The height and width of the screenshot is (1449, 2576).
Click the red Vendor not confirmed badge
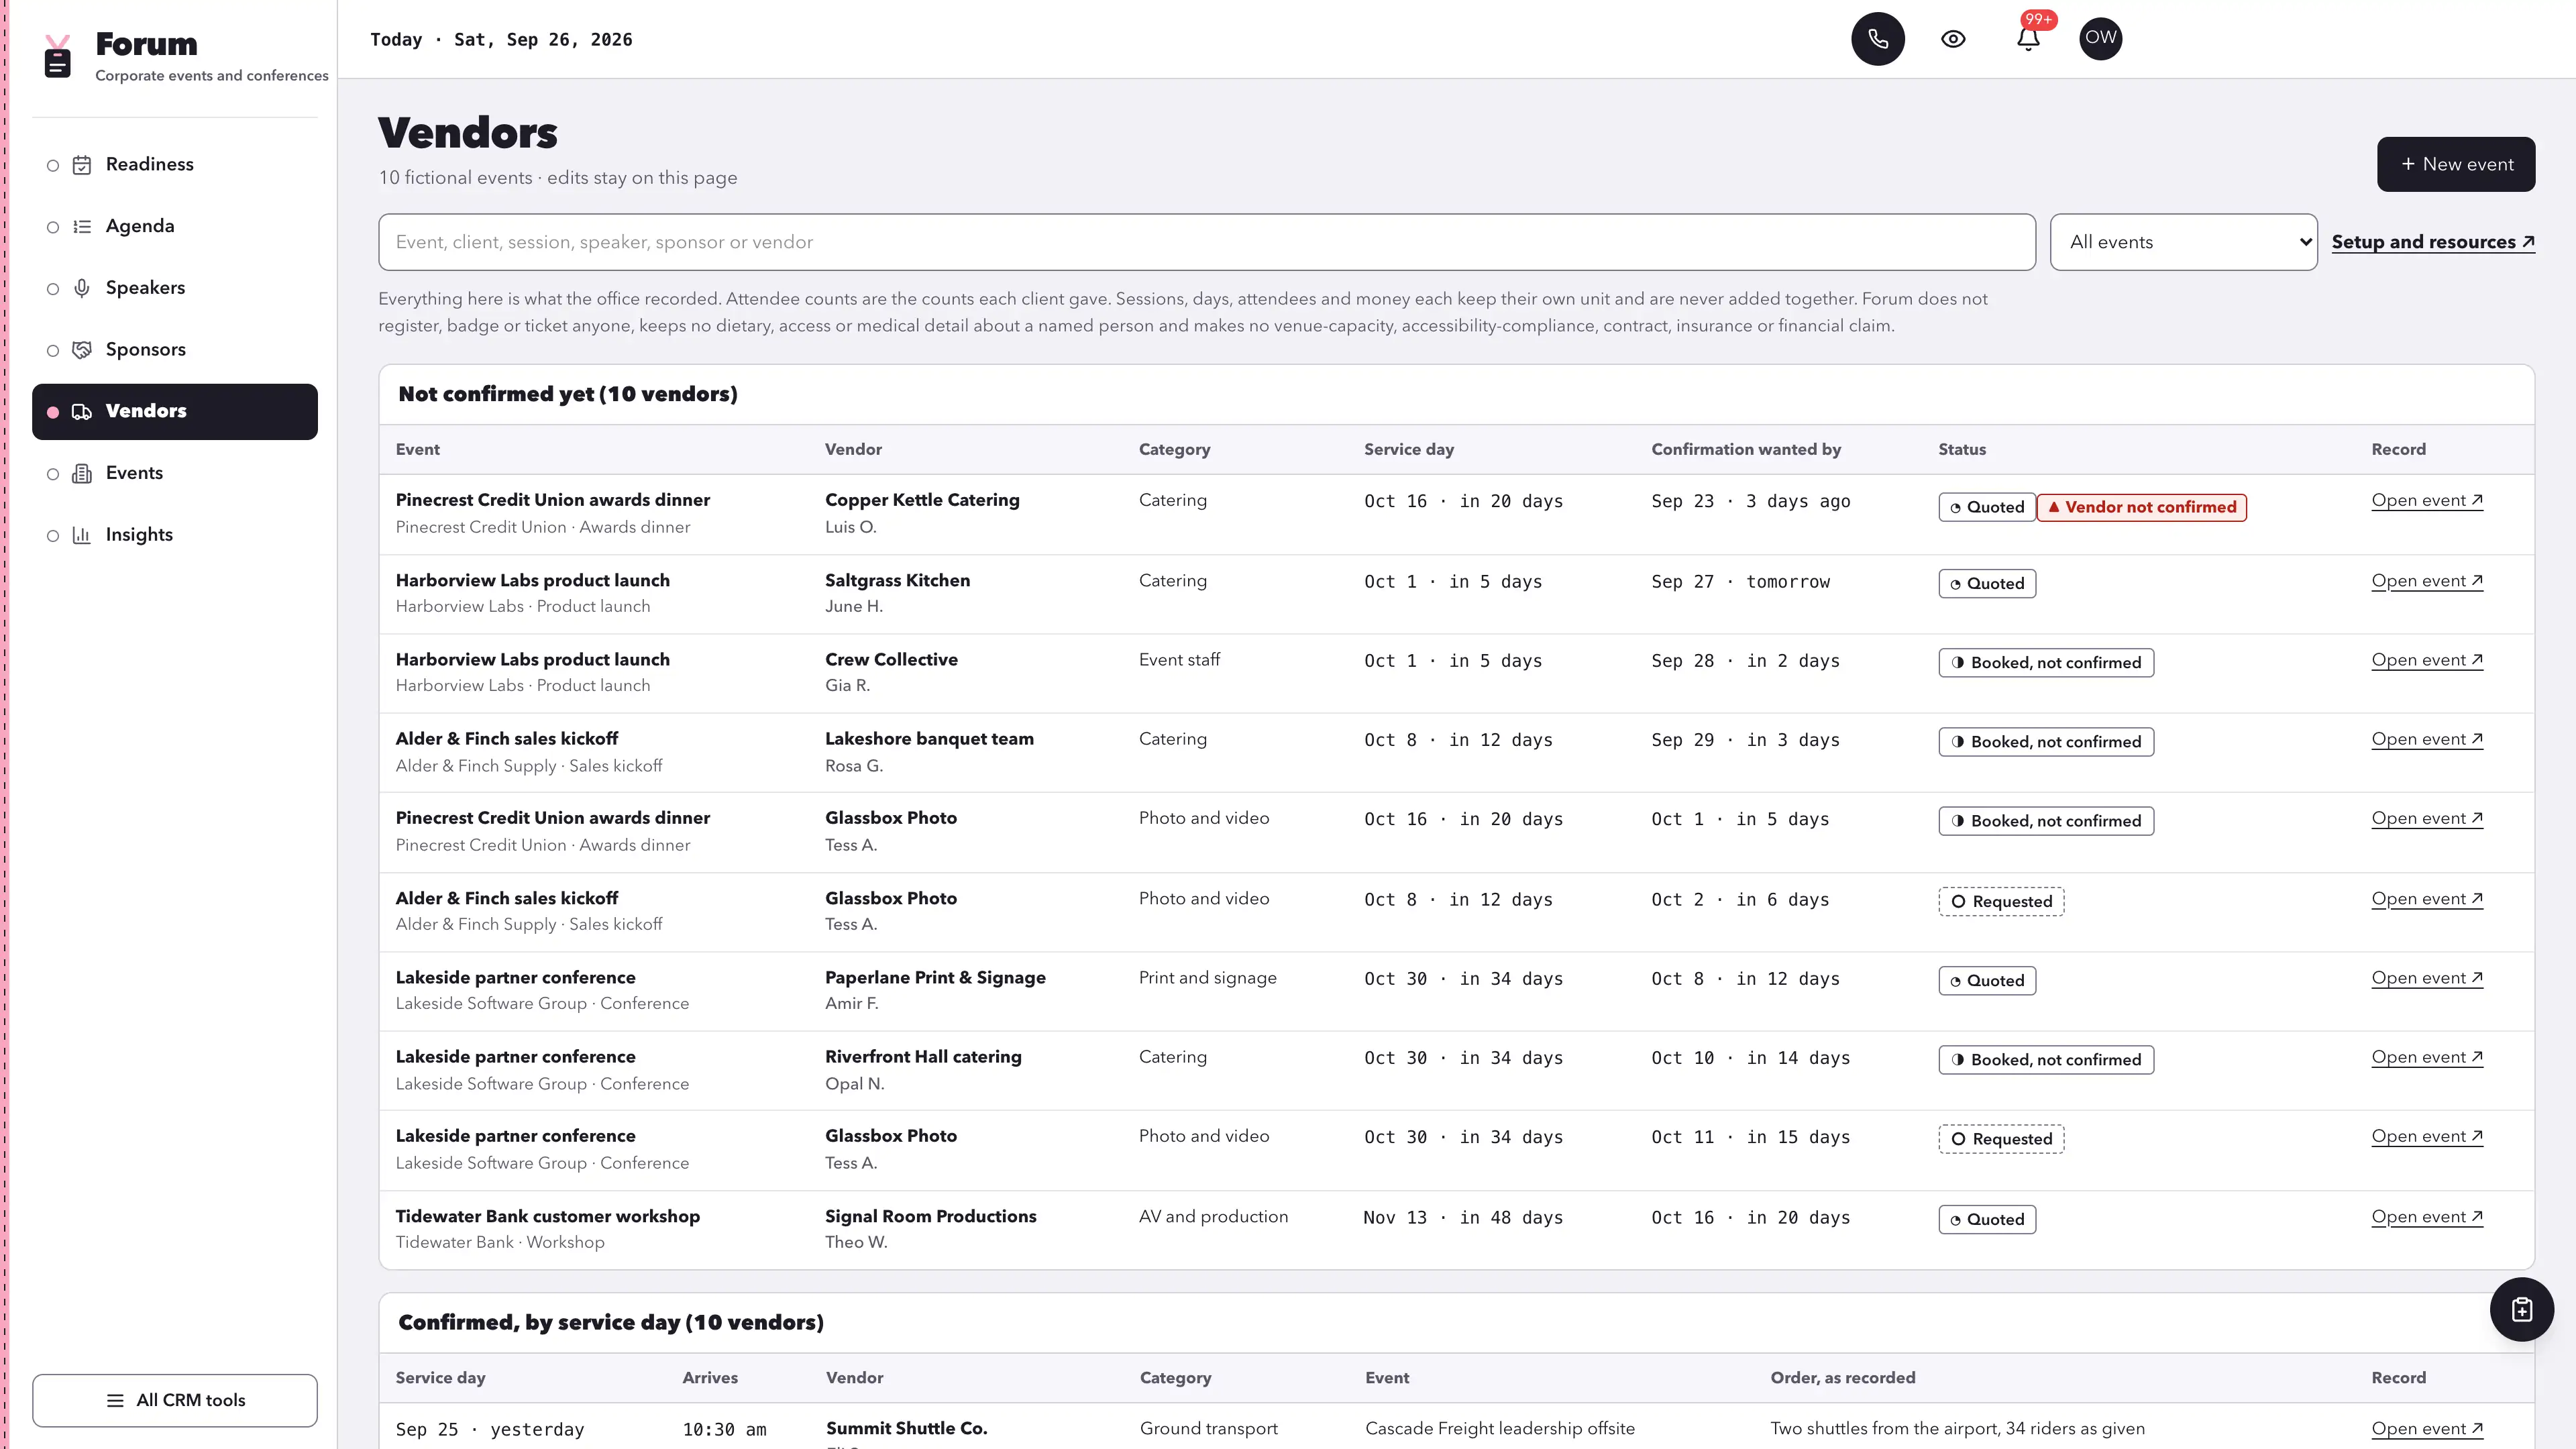2142,507
